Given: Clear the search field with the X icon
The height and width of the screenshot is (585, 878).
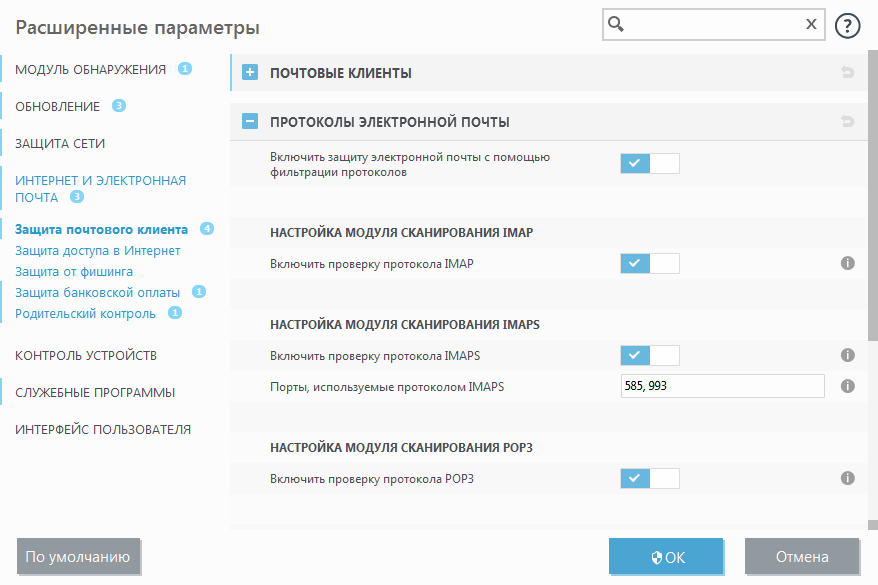Looking at the screenshot, I should (x=811, y=24).
